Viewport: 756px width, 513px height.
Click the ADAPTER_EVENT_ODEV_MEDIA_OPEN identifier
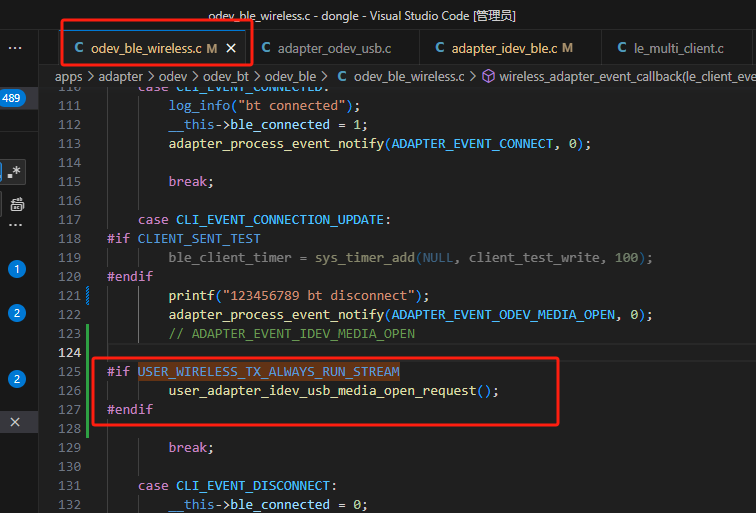(503, 315)
